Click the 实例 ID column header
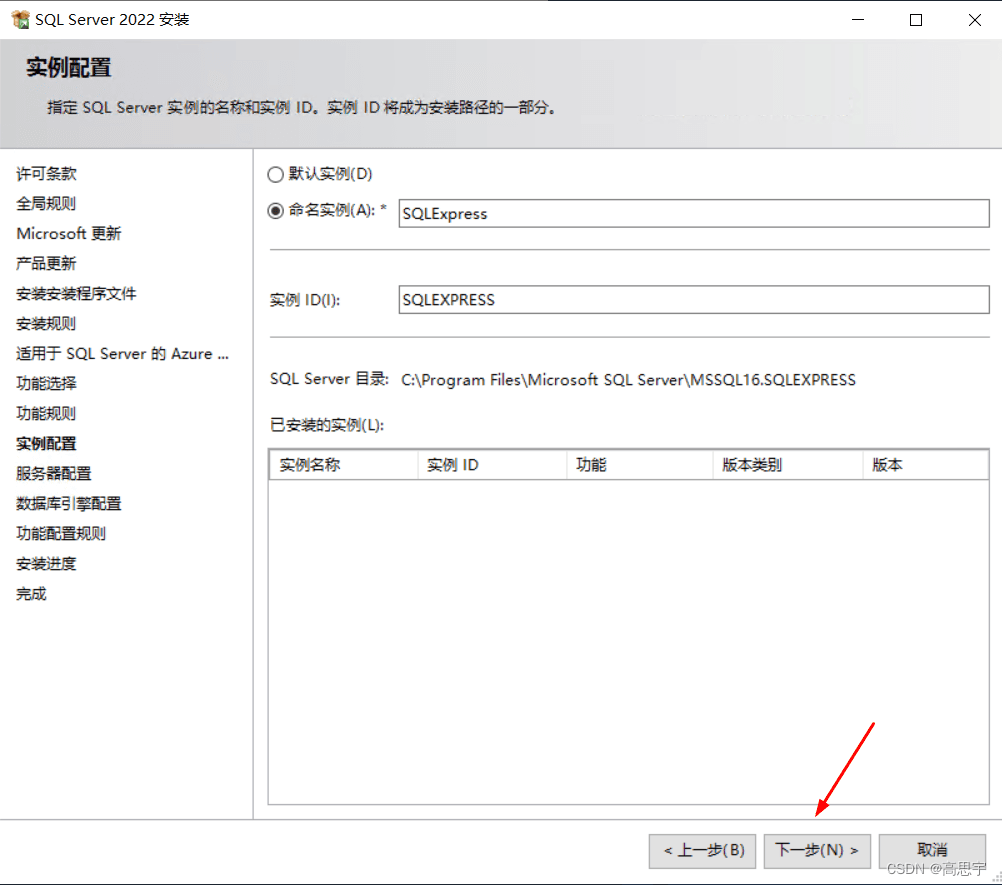The width and height of the screenshot is (1002, 885). click(492, 465)
